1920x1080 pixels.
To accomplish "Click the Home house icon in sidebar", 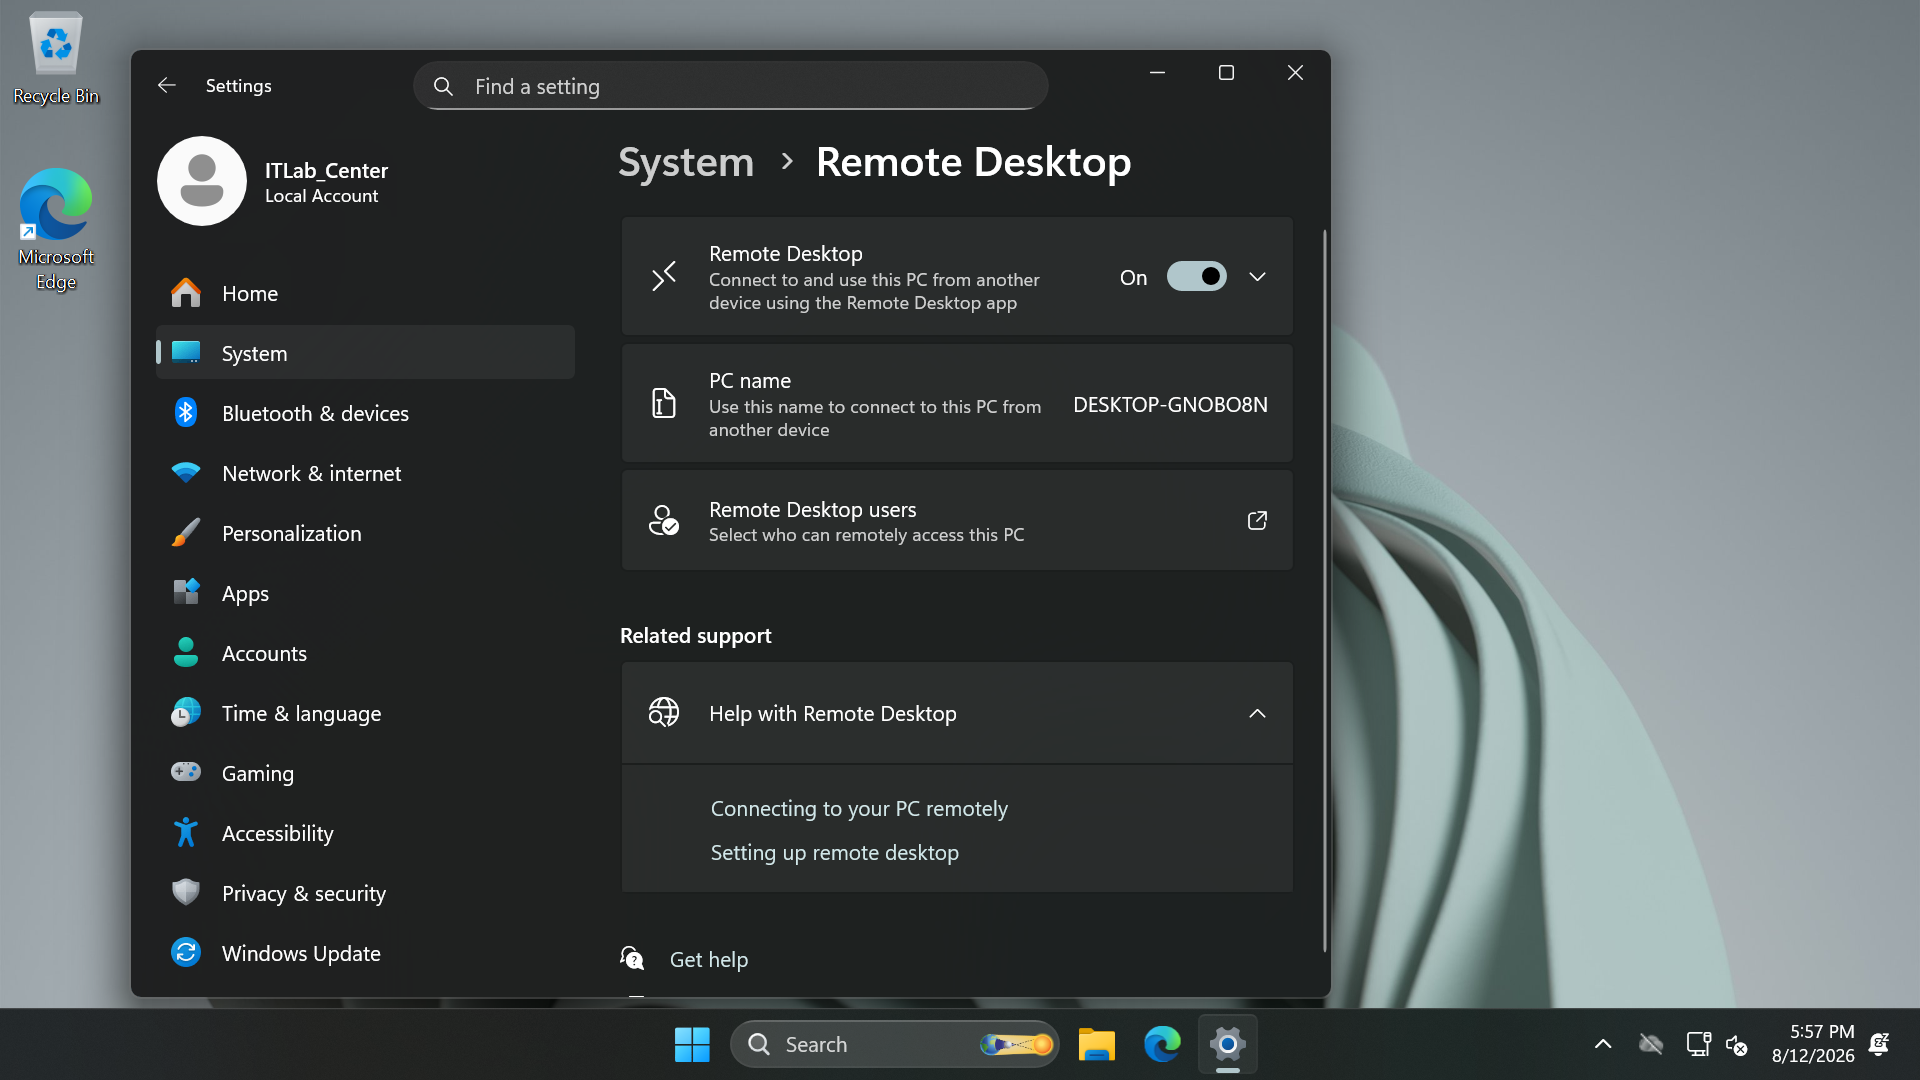I will pos(186,293).
